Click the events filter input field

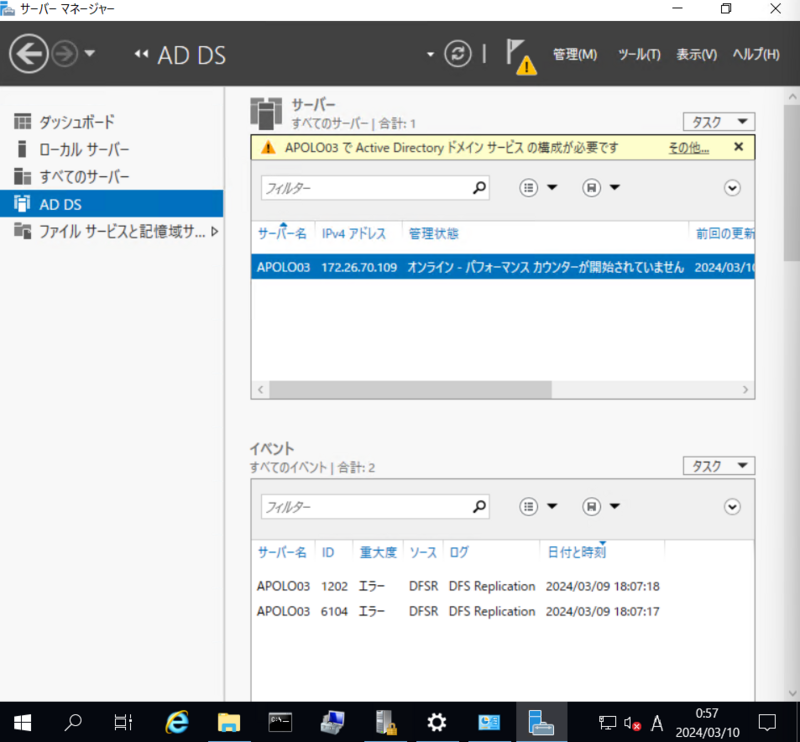pyautogui.click(x=364, y=507)
